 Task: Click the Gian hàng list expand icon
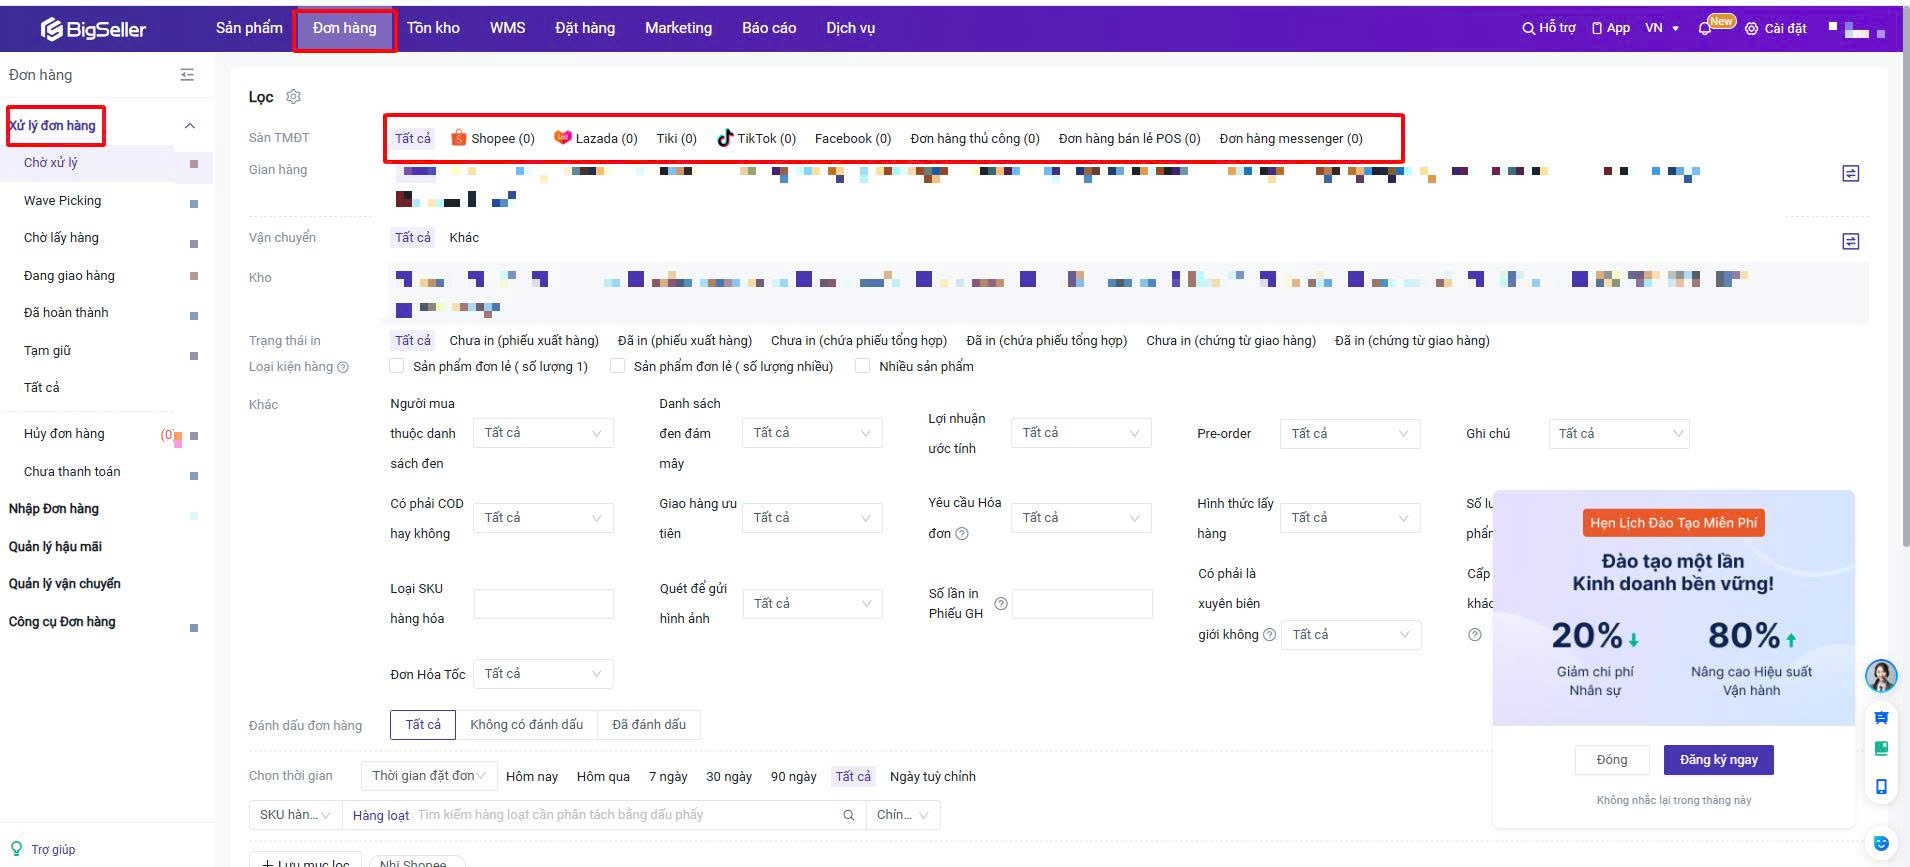[x=1850, y=174]
